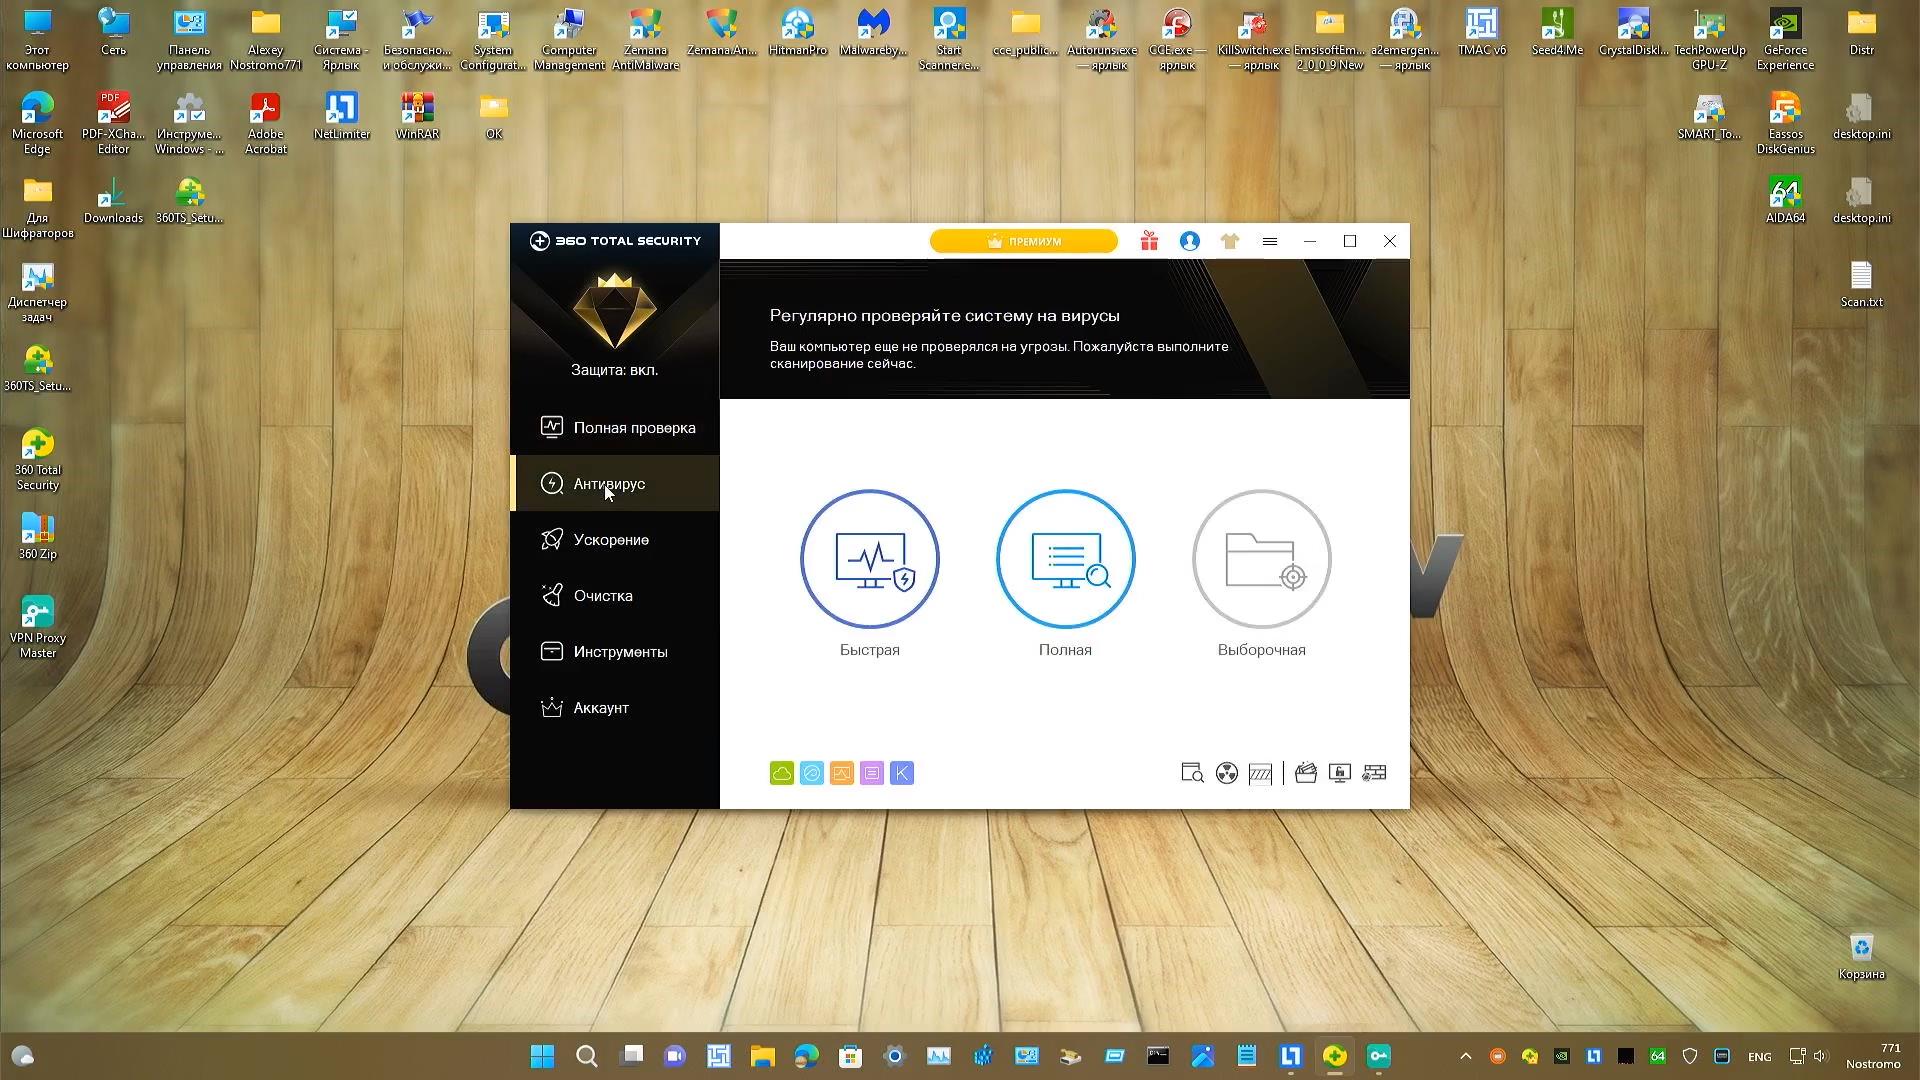The width and height of the screenshot is (1920, 1080).
Task: Toggle the blue KunPeng K engine
Action: pyautogui.click(x=901, y=772)
